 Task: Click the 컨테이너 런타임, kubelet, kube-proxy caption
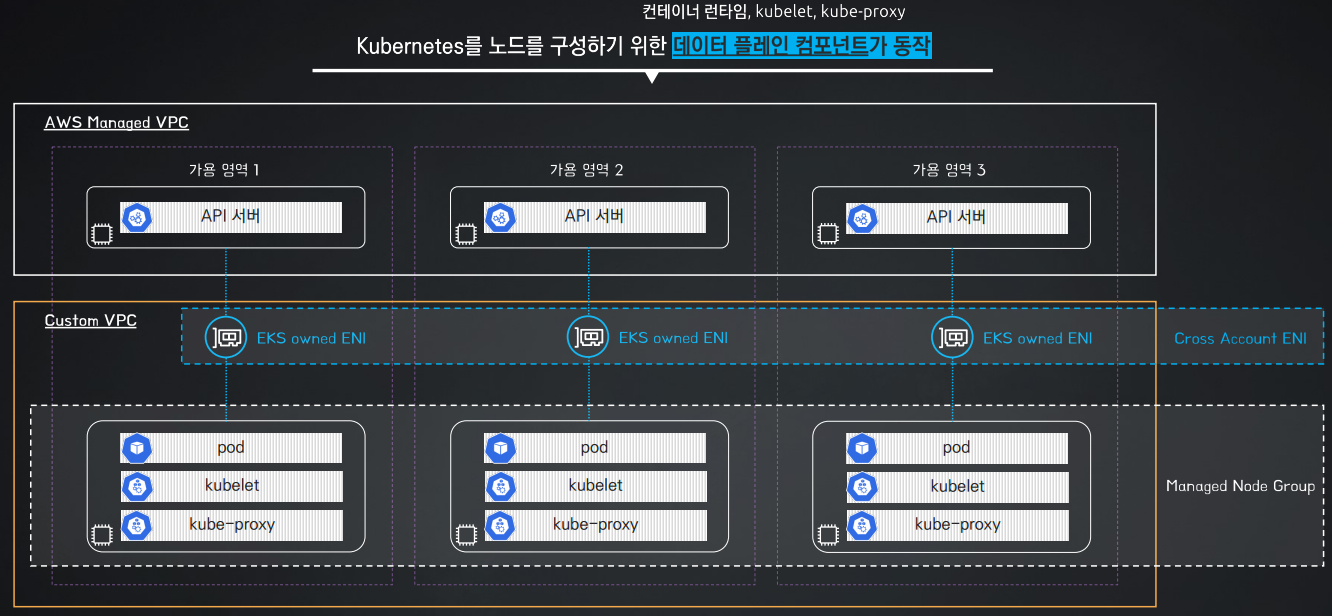click(x=774, y=12)
